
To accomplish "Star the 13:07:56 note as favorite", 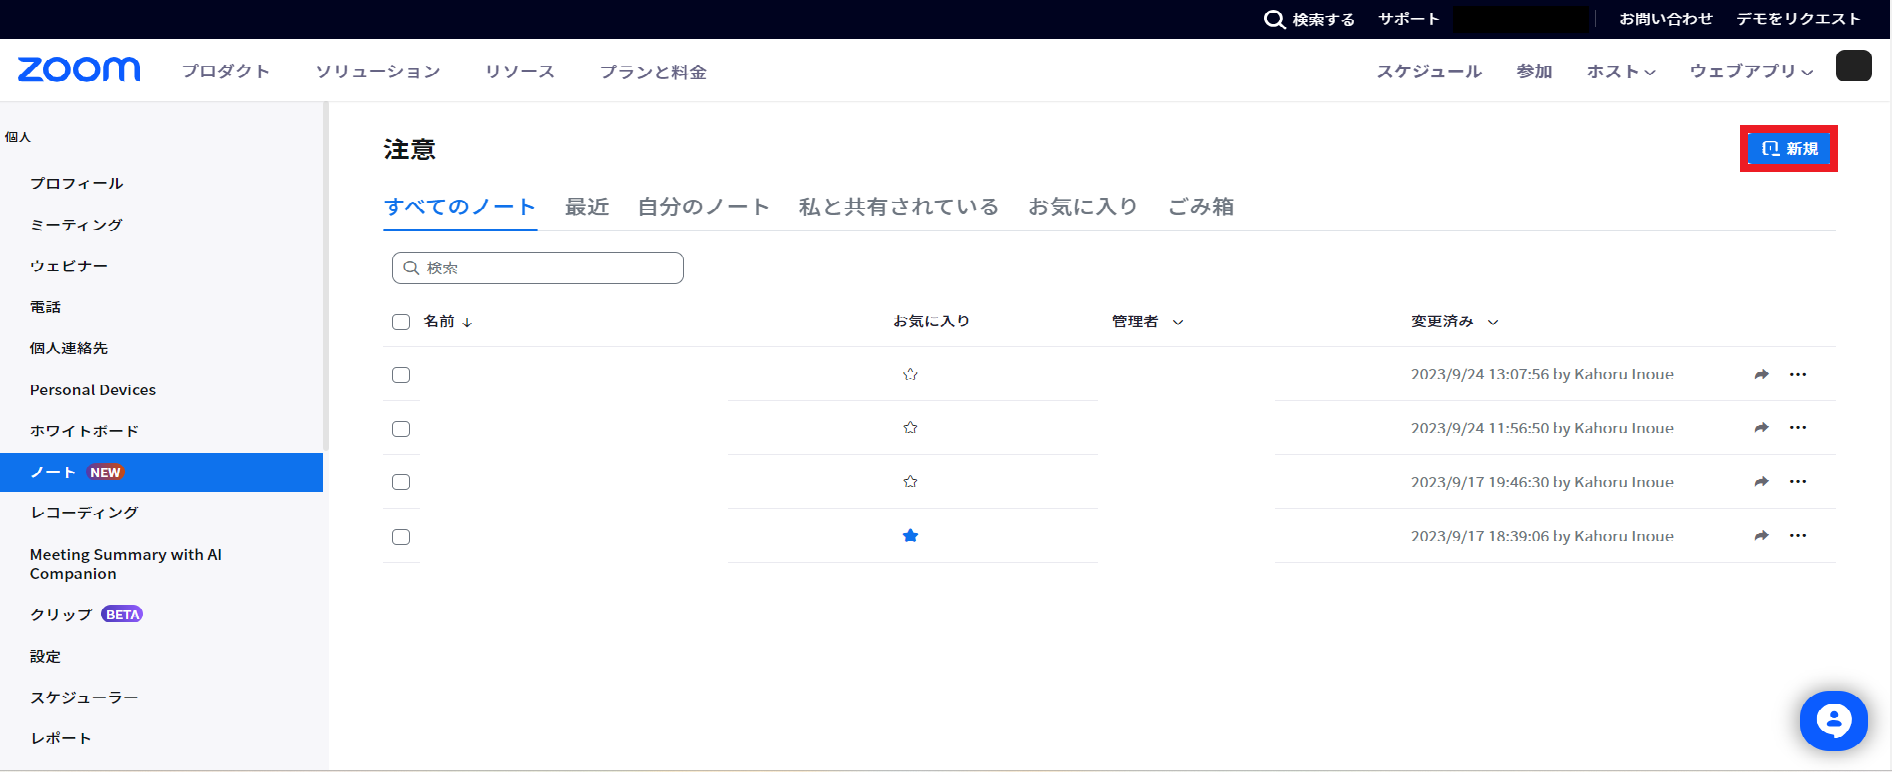I will click(x=910, y=374).
